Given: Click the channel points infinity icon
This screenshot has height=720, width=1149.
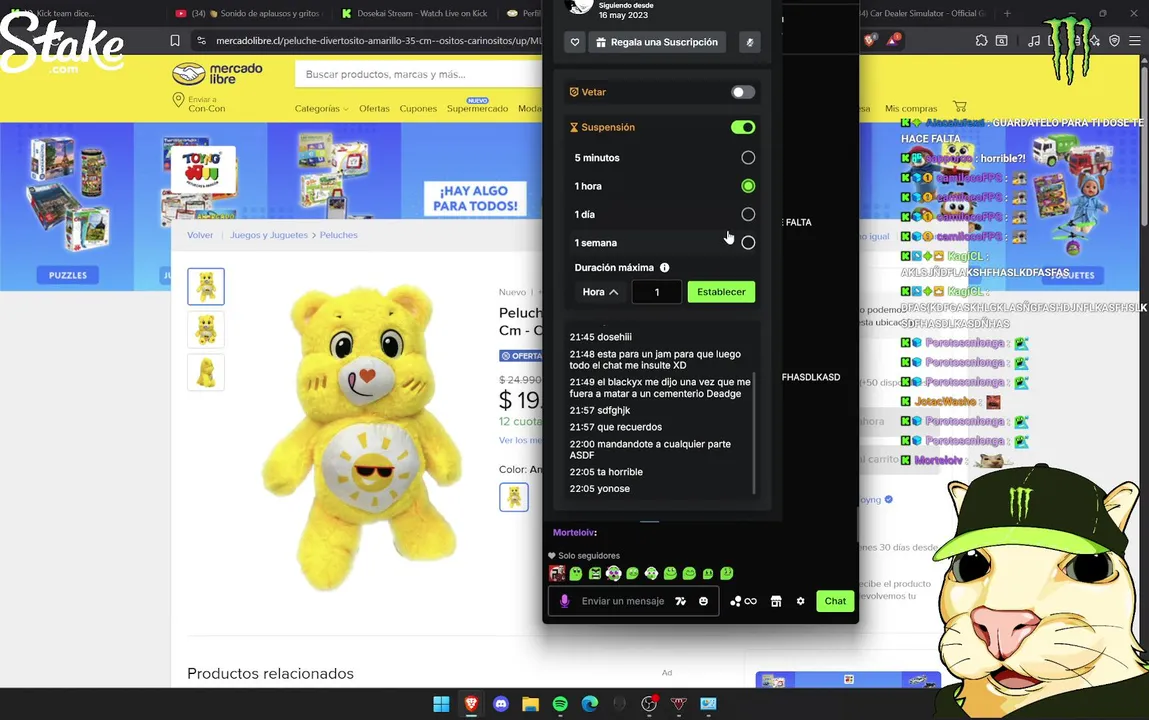Looking at the screenshot, I should tap(743, 601).
